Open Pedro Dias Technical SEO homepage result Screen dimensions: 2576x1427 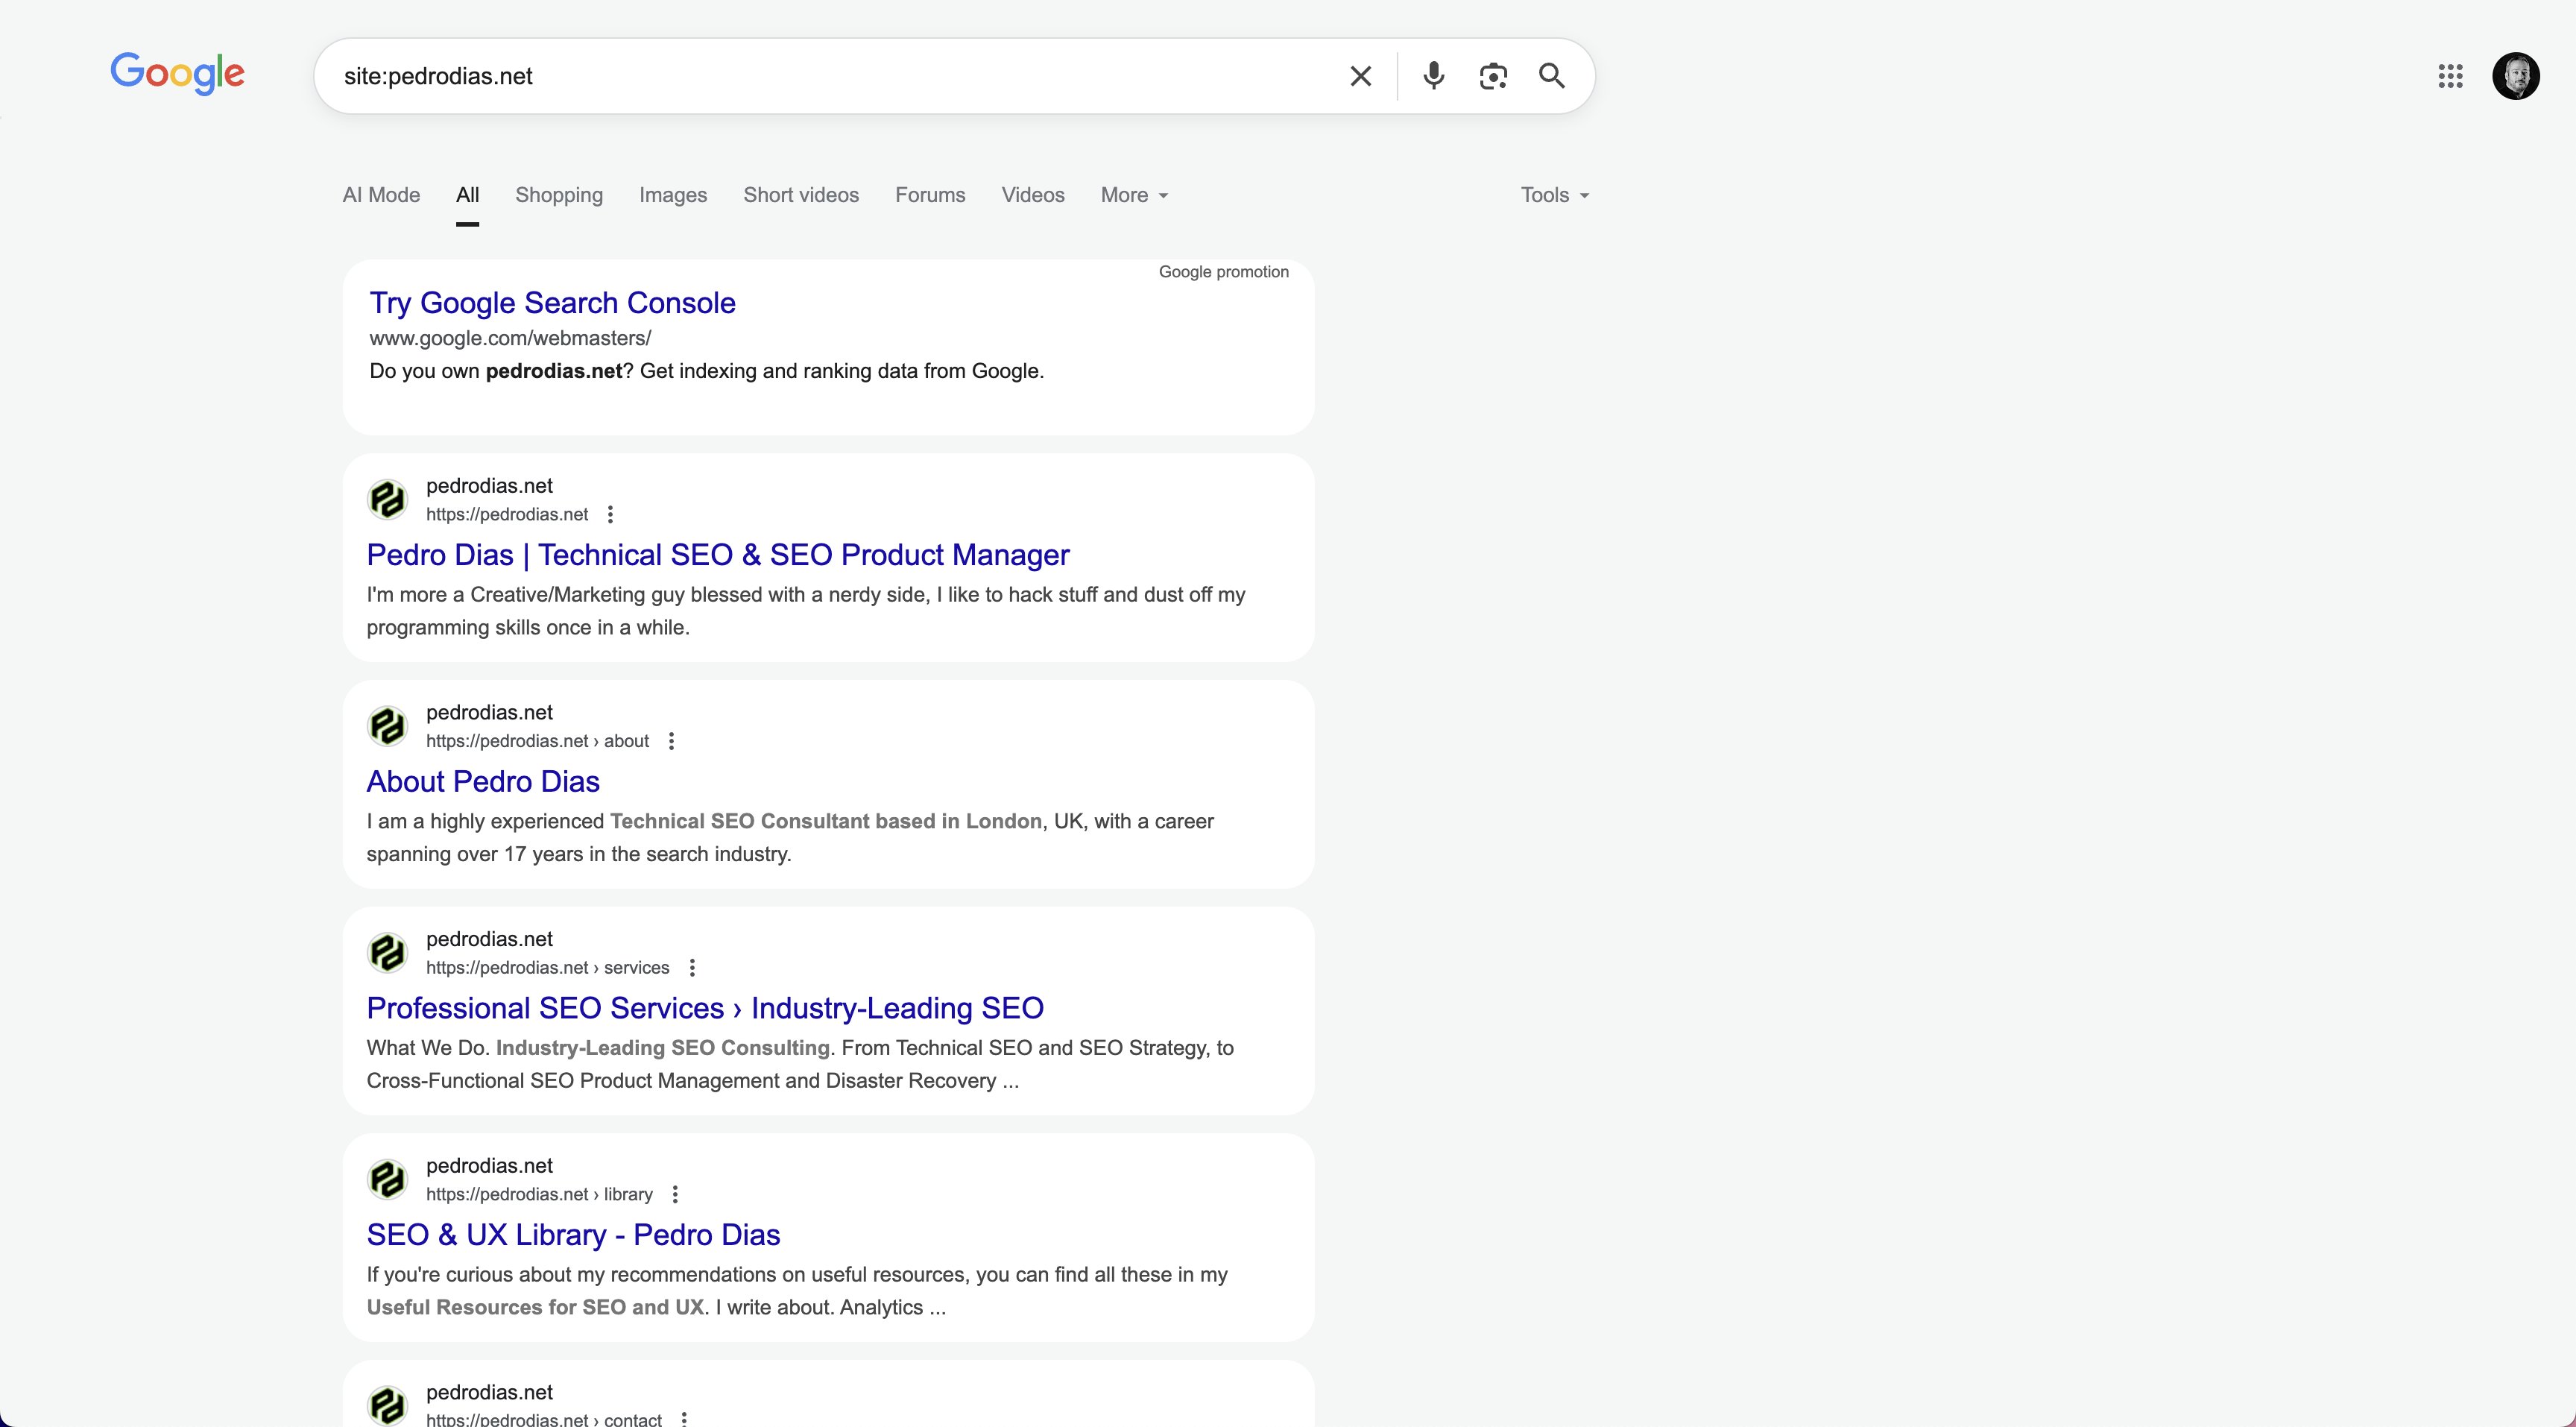[x=717, y=555]
